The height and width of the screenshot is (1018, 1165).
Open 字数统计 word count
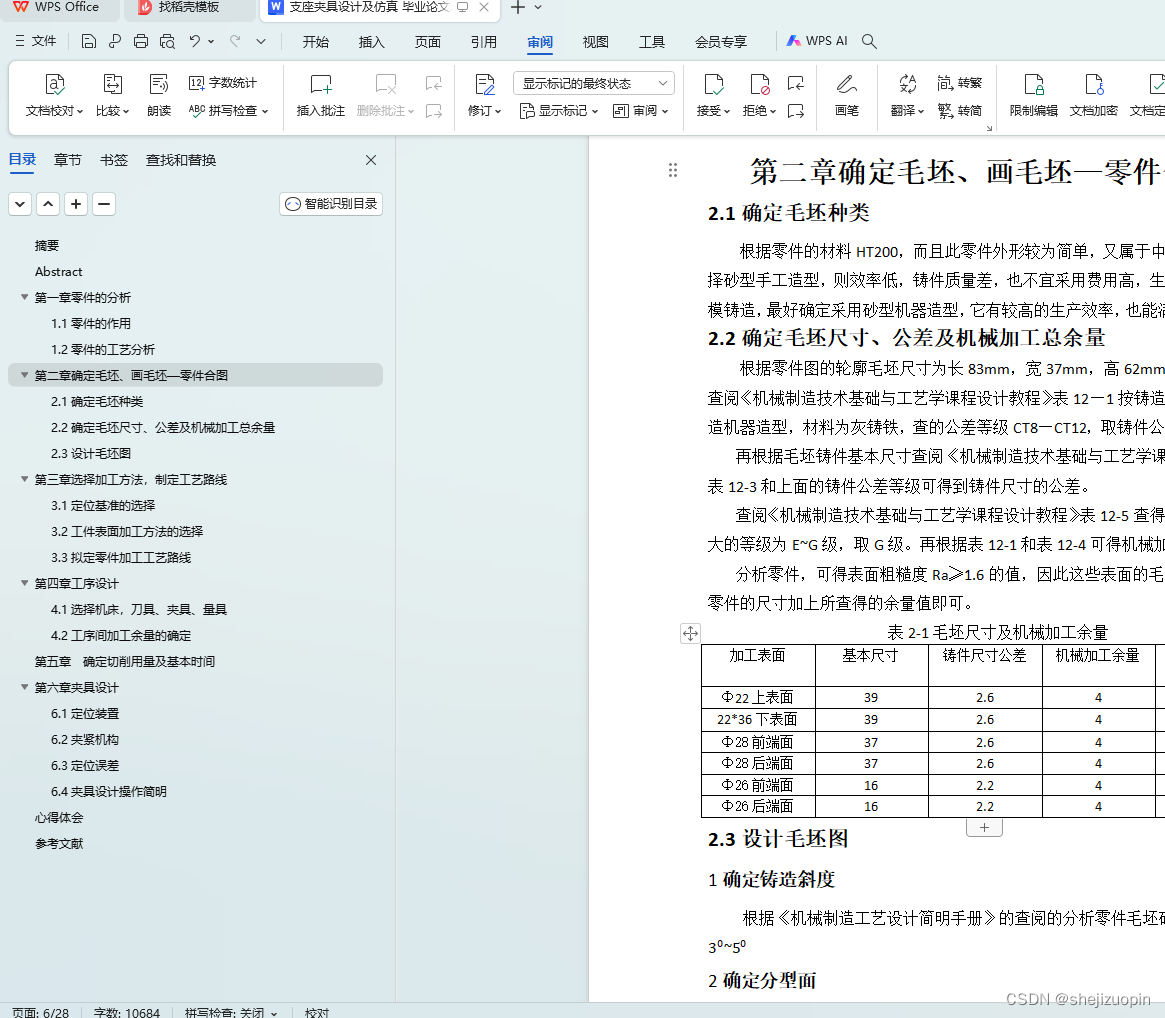223,82
